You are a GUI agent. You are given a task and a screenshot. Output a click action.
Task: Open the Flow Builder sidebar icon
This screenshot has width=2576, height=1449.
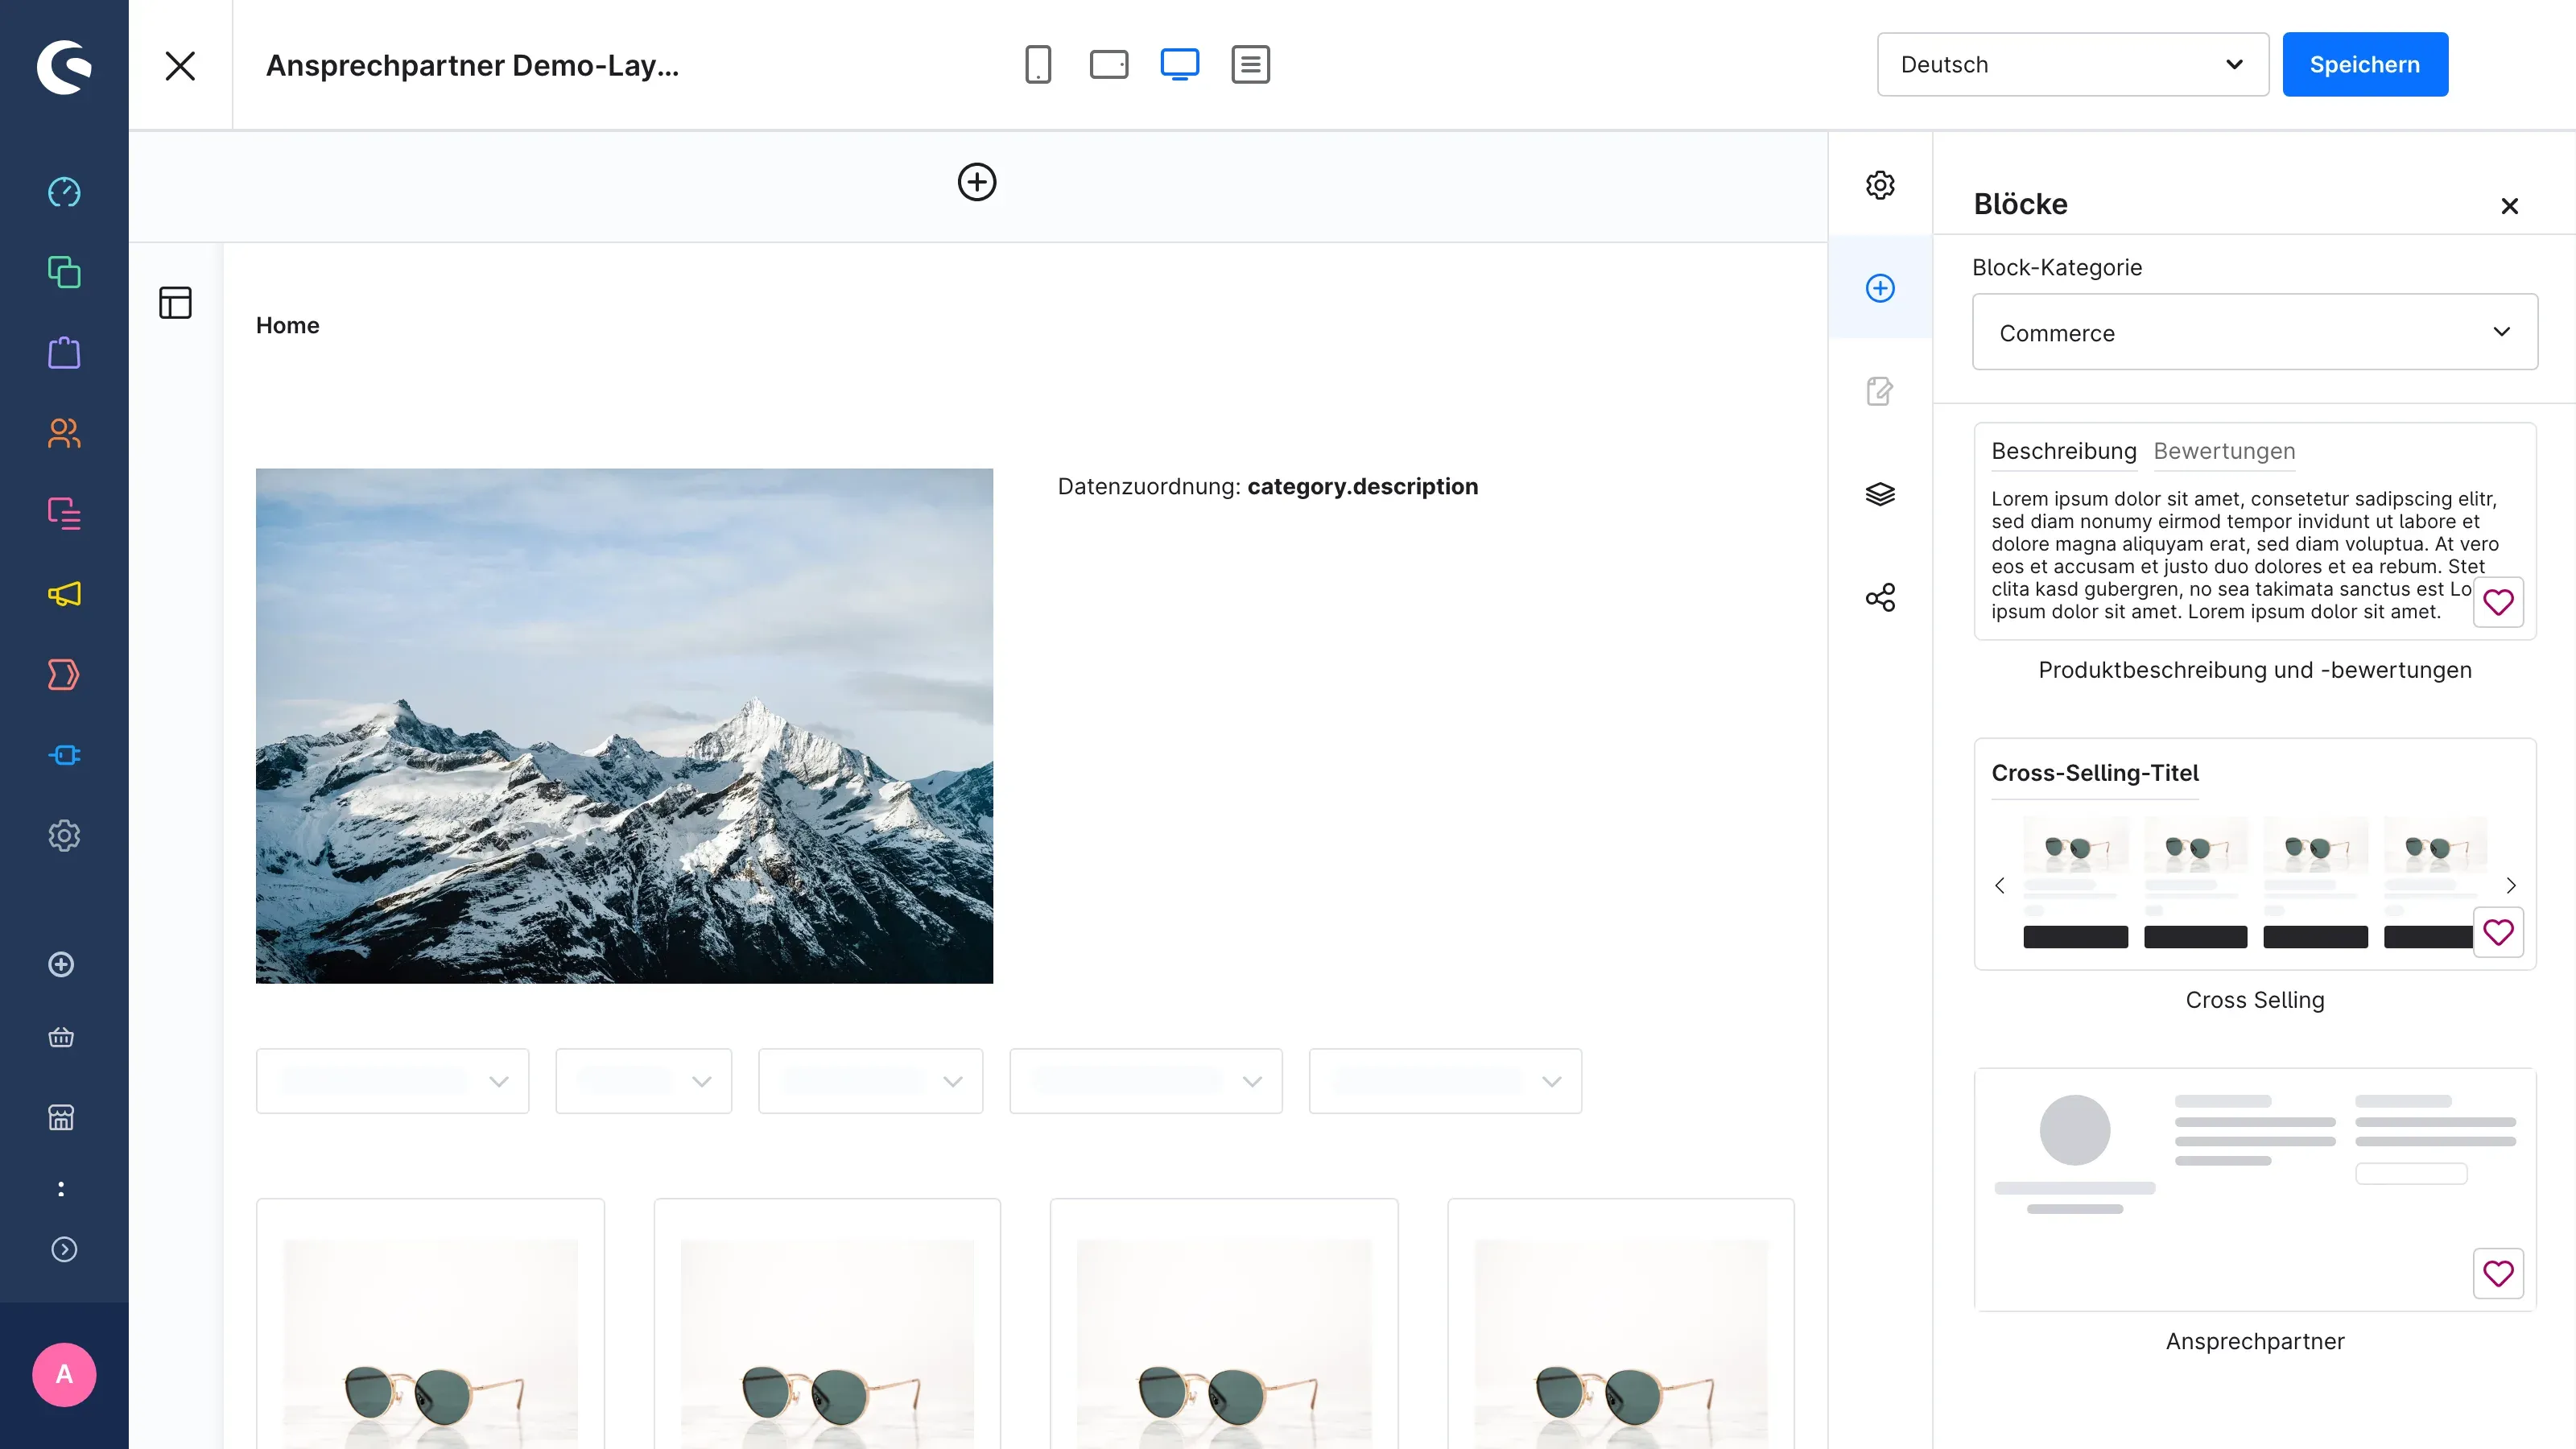(64, 675)
